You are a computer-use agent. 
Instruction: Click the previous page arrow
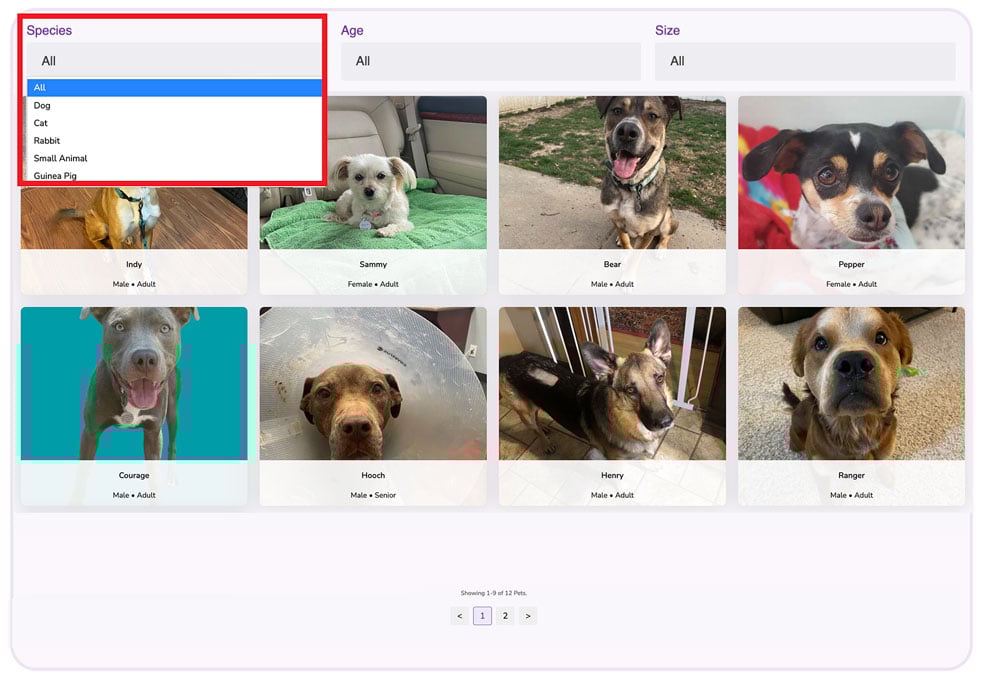click(459, 615)
